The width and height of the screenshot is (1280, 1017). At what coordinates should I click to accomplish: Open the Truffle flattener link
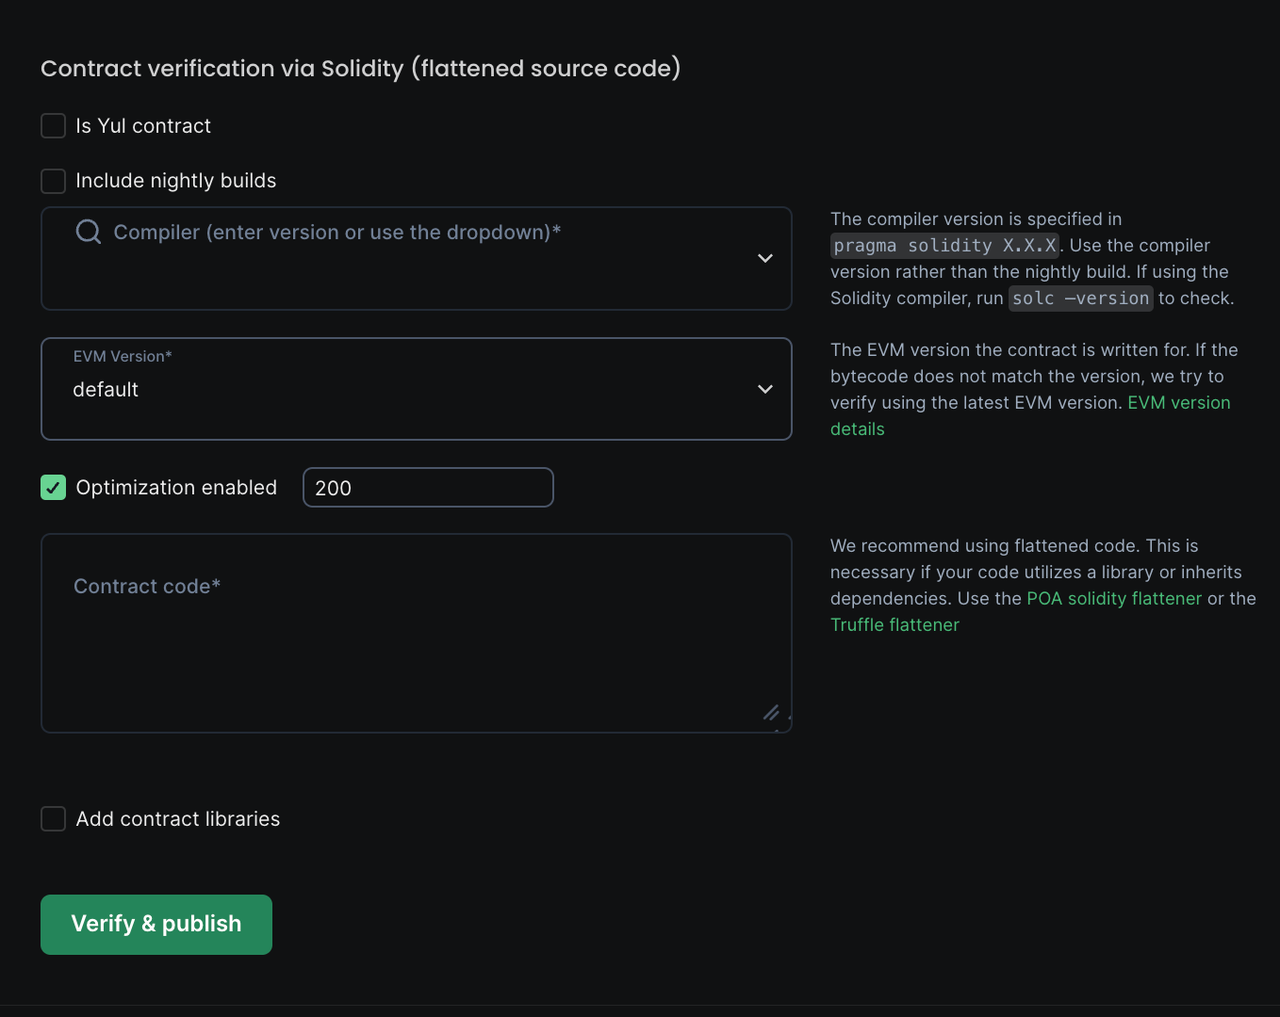pos(894,625)
